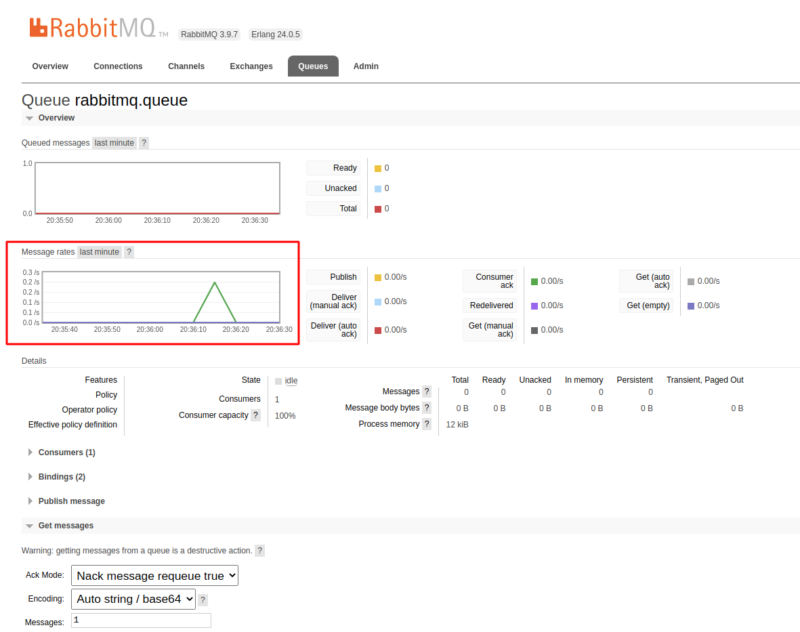
Task: Go to the Admin tab
Action: tap(366, 66)
